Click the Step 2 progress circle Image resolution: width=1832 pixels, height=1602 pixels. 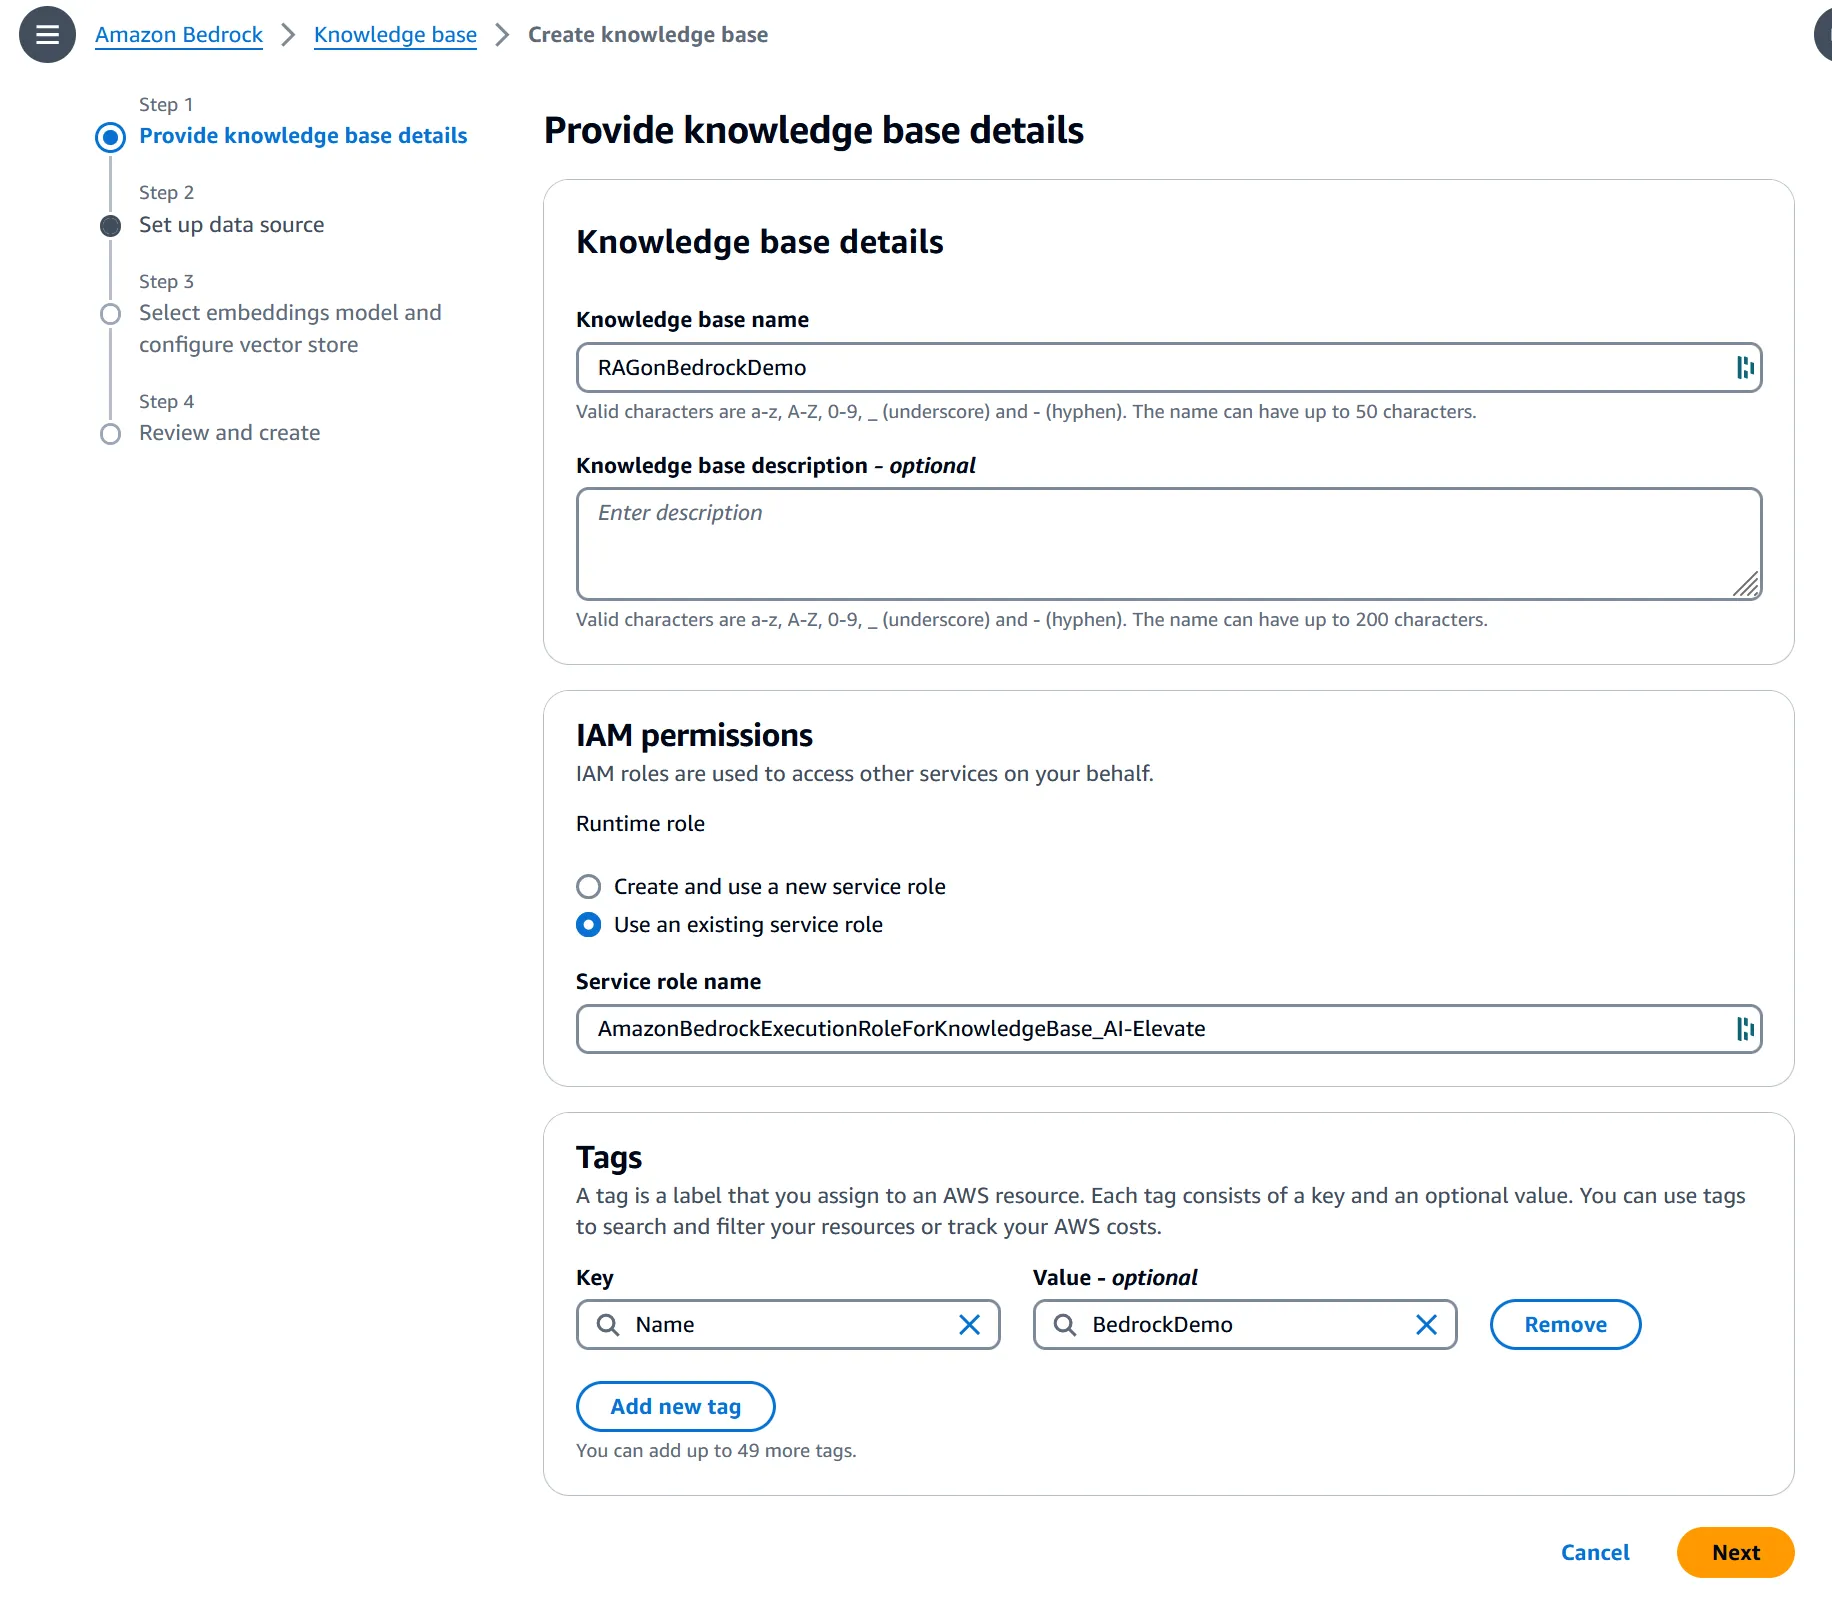tap(110, 225)
